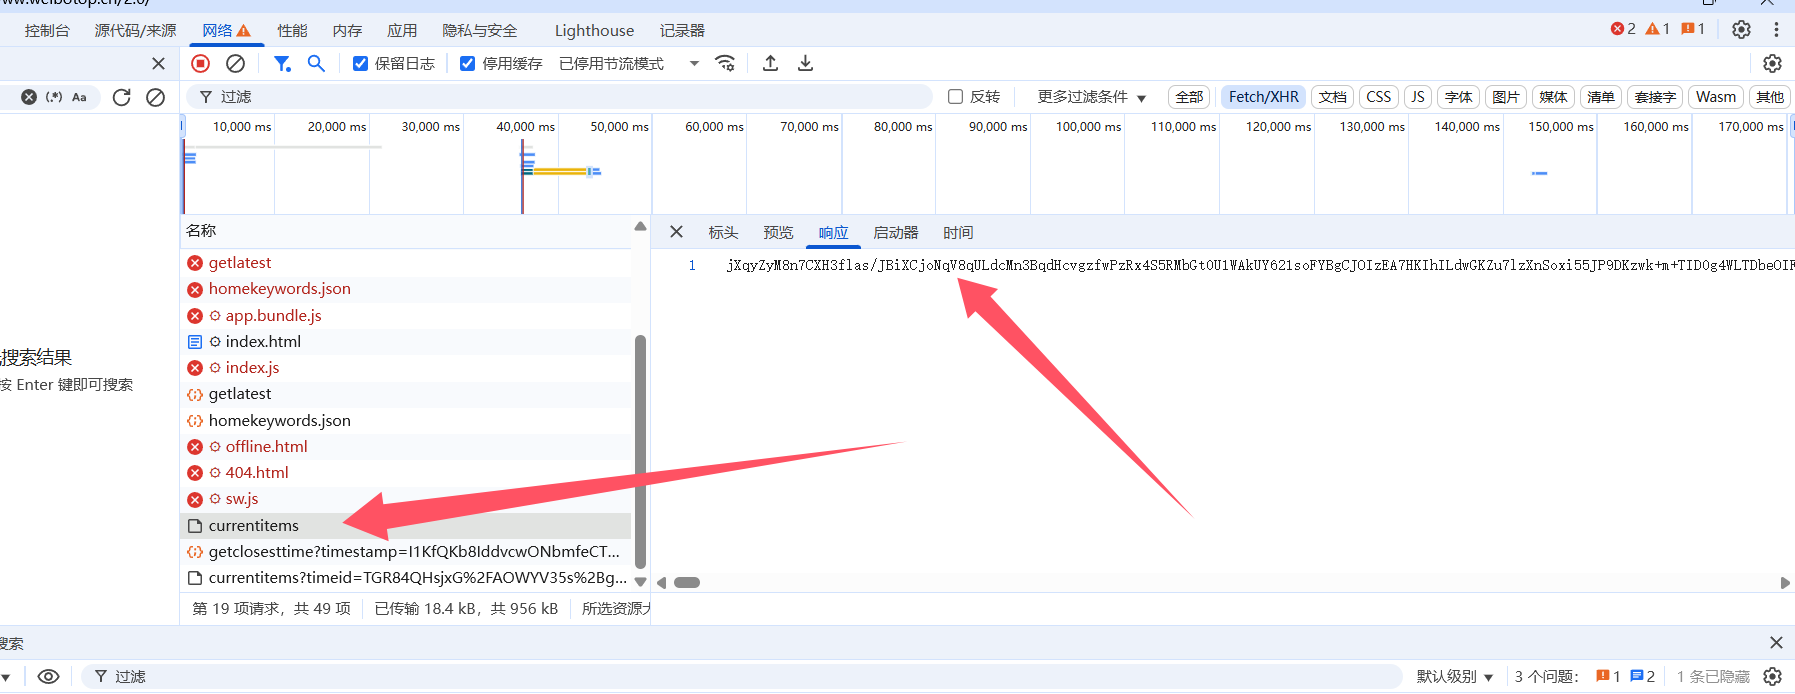The height and width of the screenshot is (694, 1795).
Task: Open default log level dropdown
Action: [x=1455, y=677]
